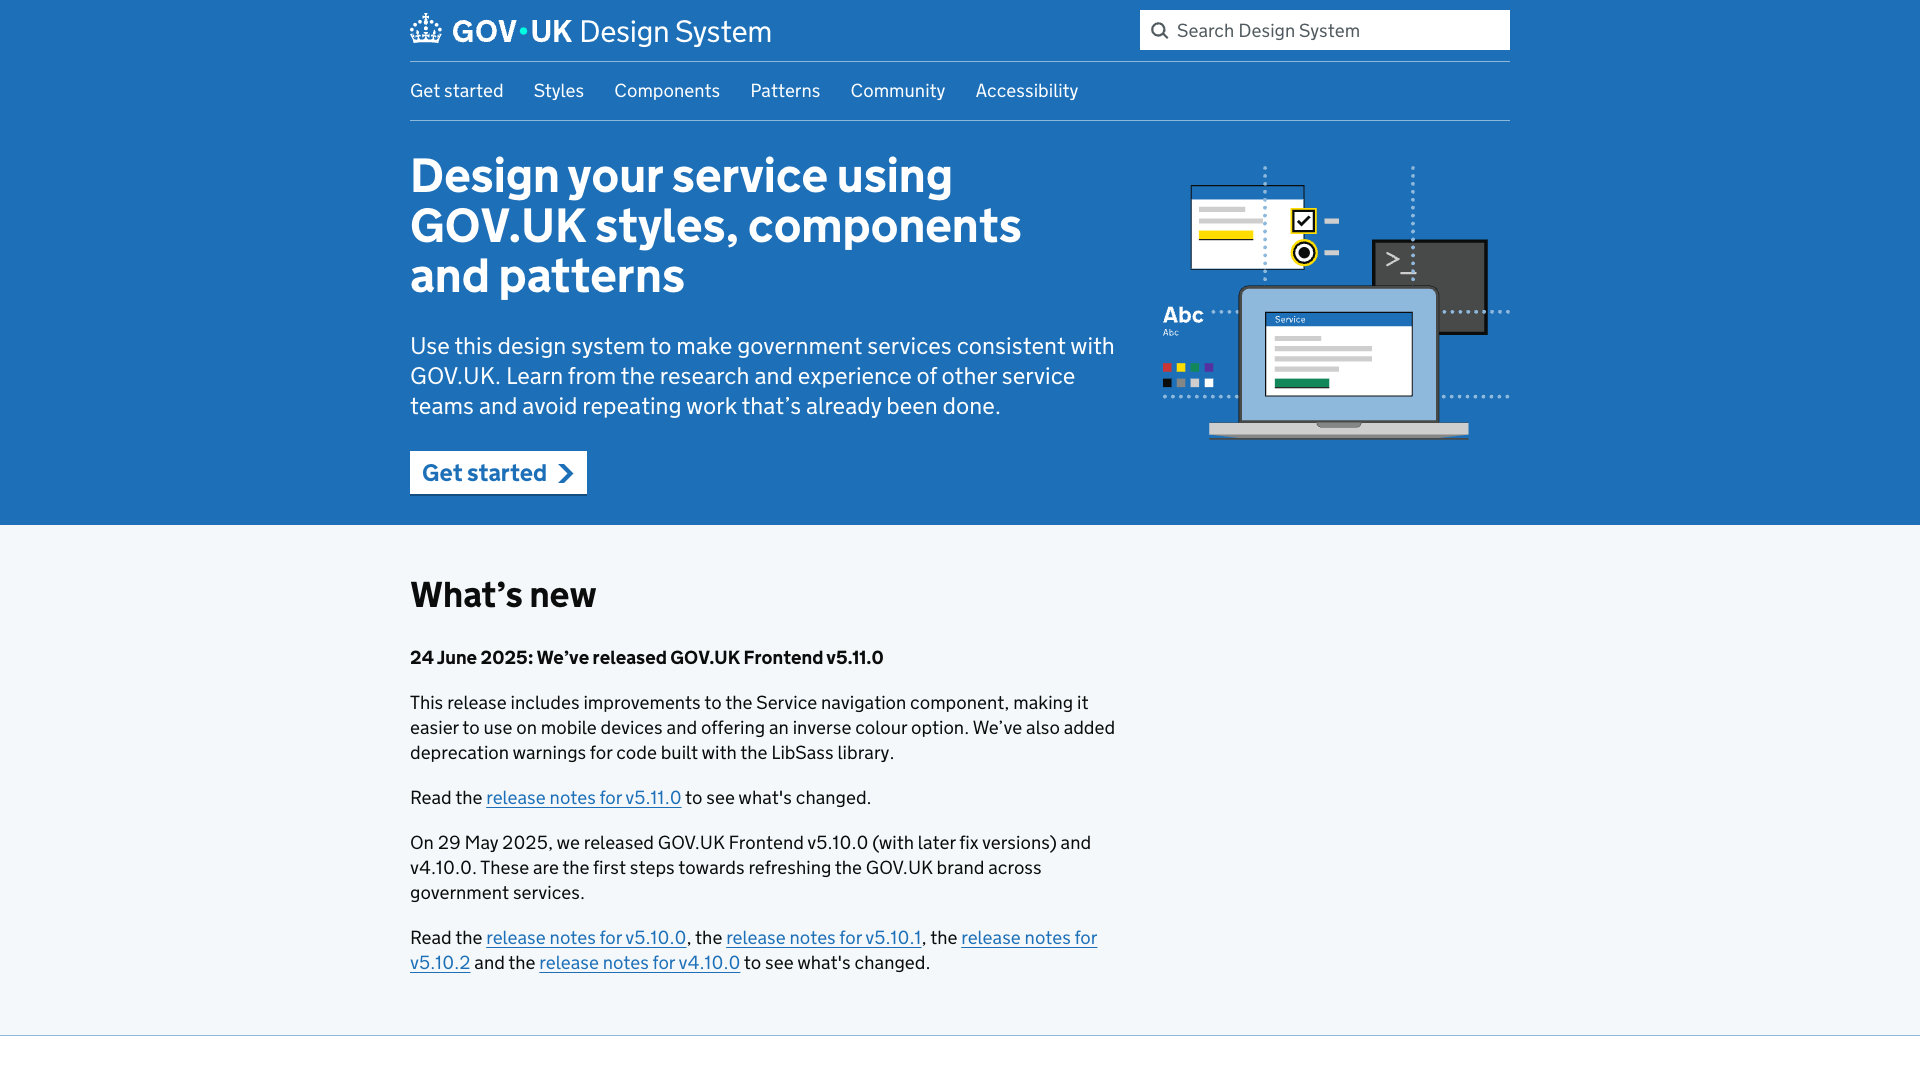
Task: Open the Components section
Action: tap(667, 91)
